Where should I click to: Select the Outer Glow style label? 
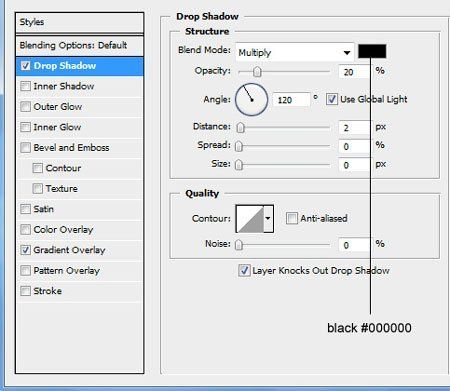[x=58, y=107]
